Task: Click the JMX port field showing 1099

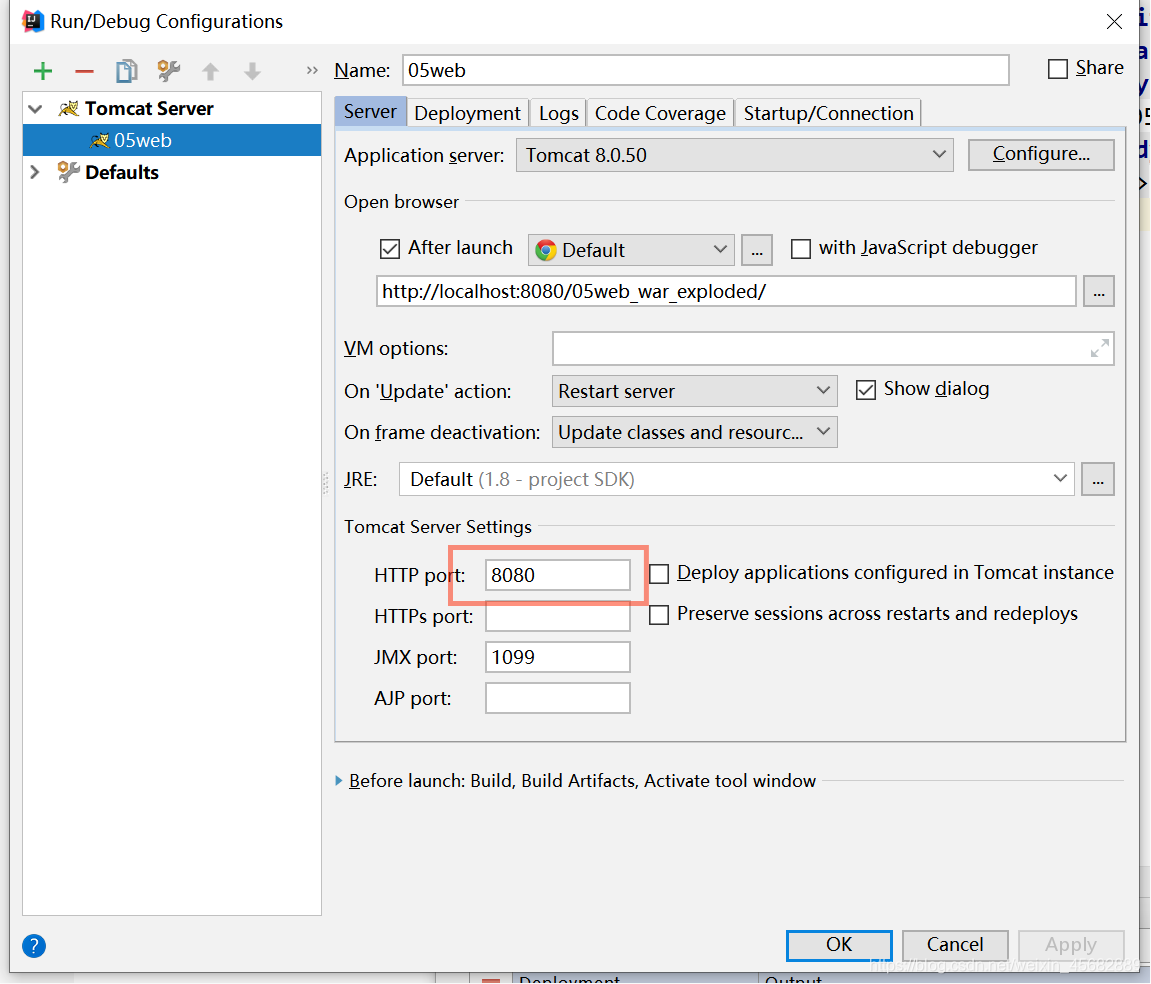Action: (x=557, y=657)
